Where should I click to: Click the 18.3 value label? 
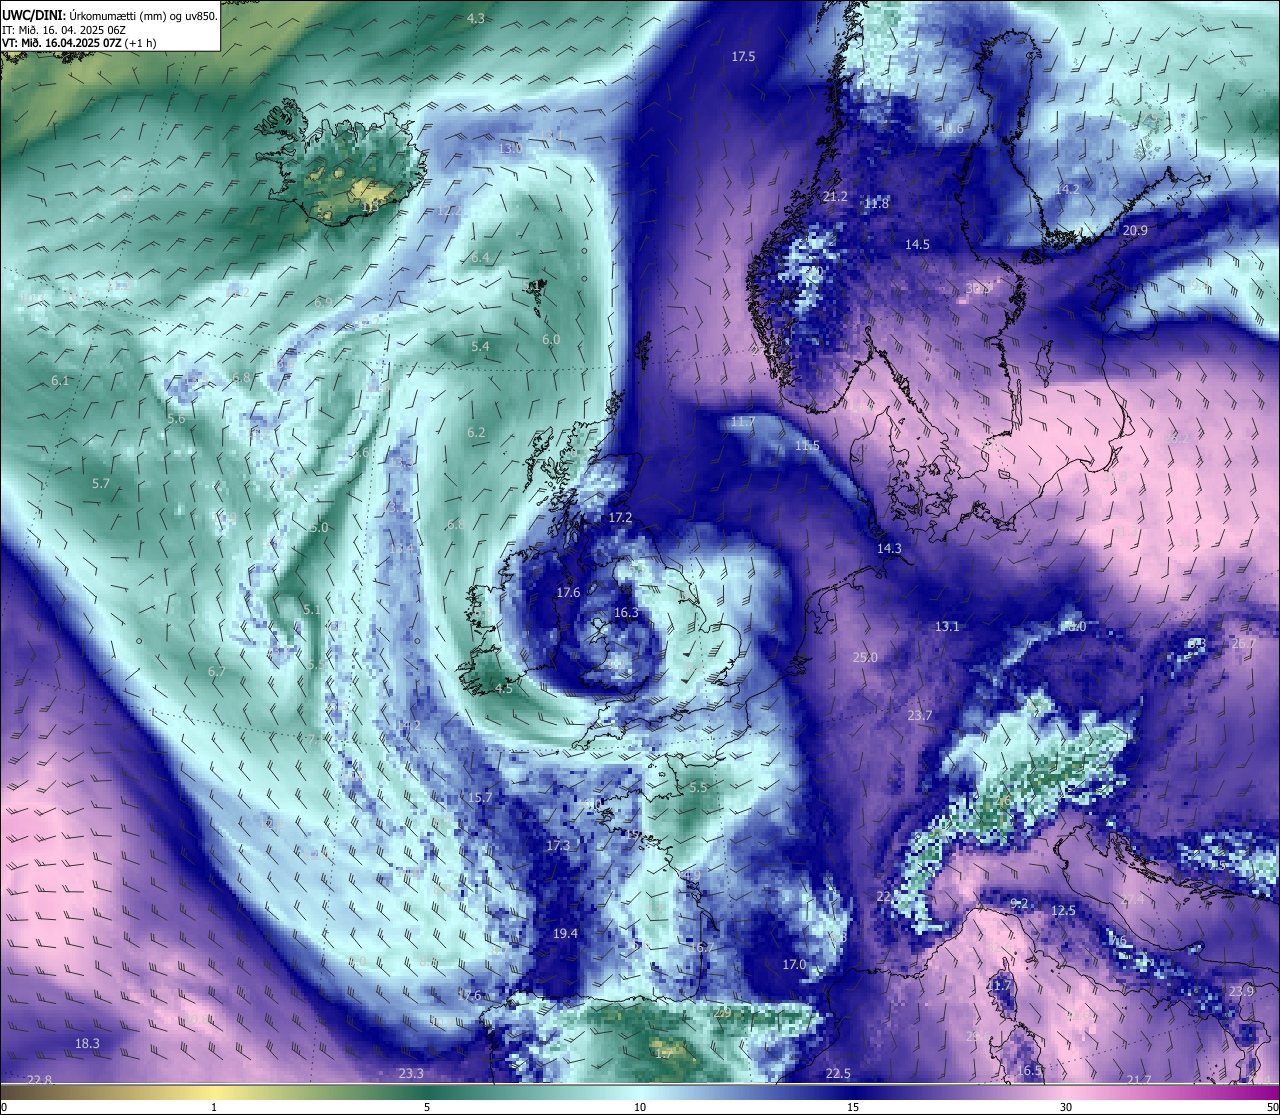tap(88, 1044)
